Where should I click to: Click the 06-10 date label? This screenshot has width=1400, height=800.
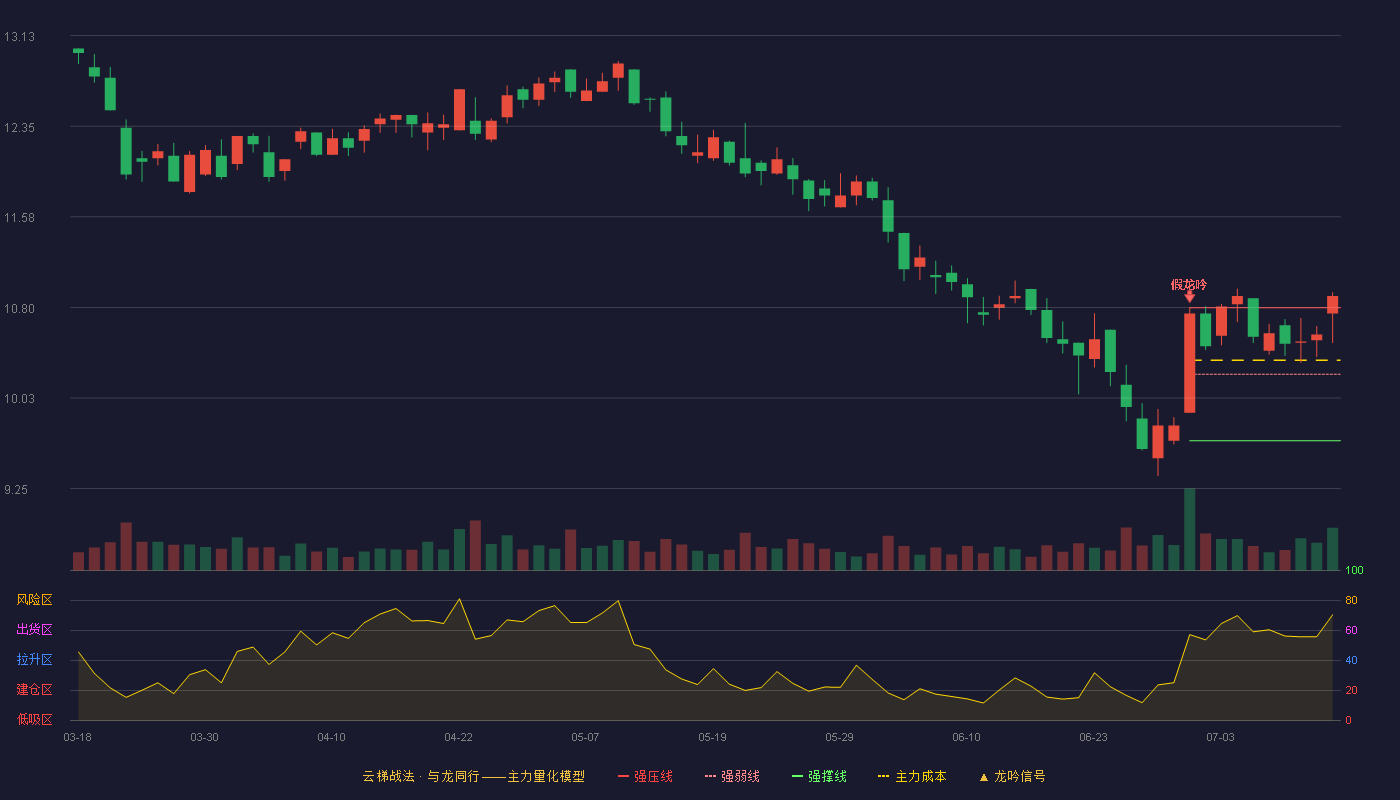(966, 737)
